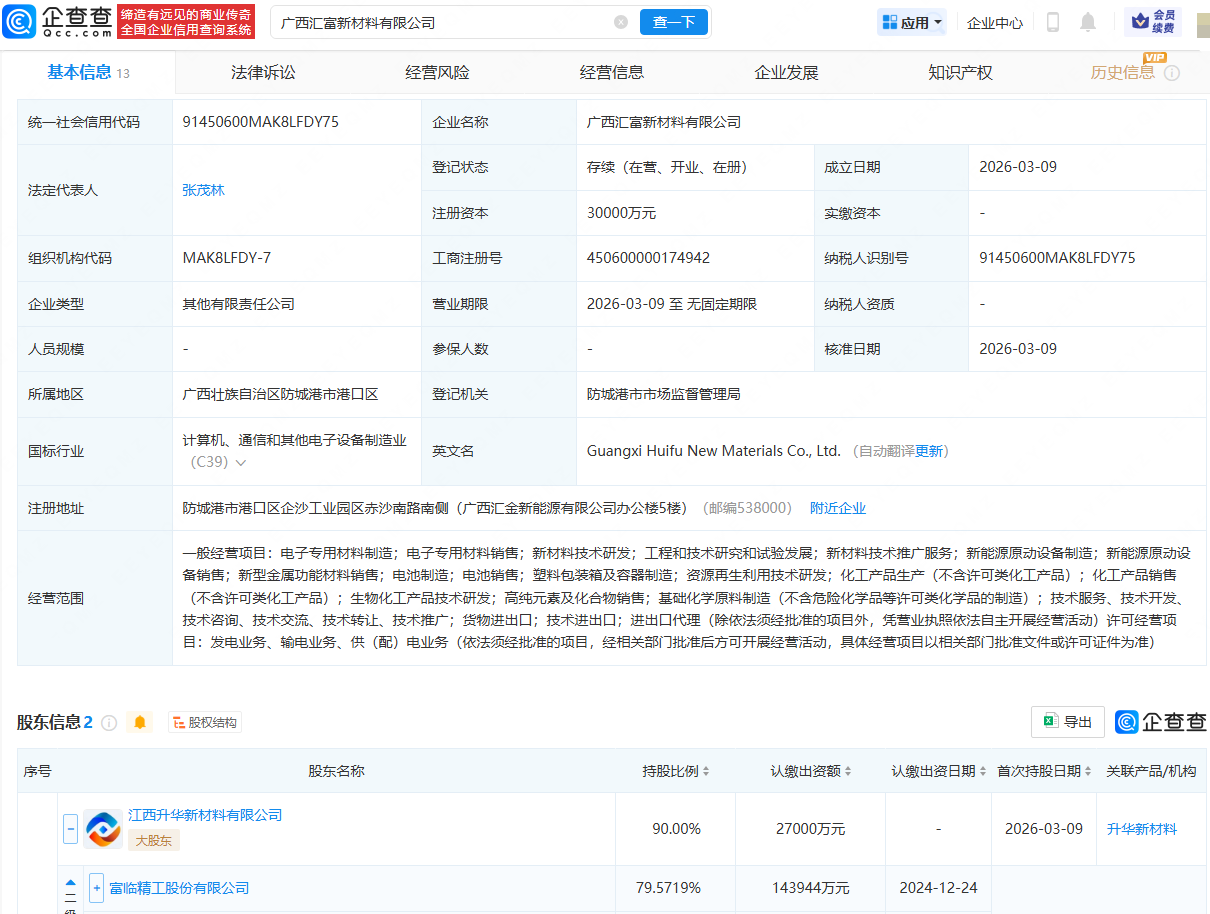Click the 查一下 search button
The height and width of the screenshot is (914, 1210).
coord(673,21)
